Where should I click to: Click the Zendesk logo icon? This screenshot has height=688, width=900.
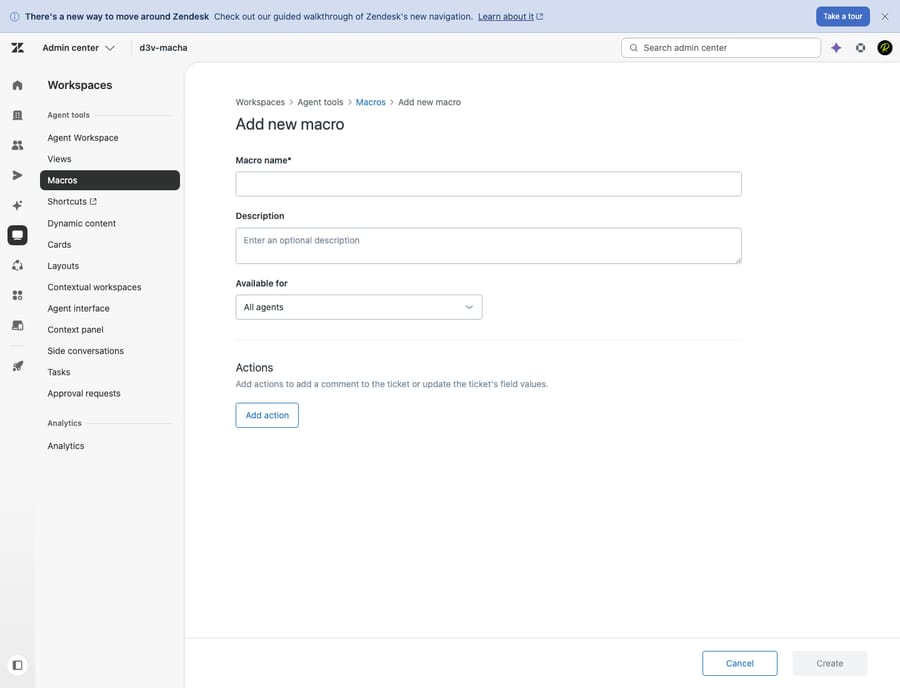point(18,48)
